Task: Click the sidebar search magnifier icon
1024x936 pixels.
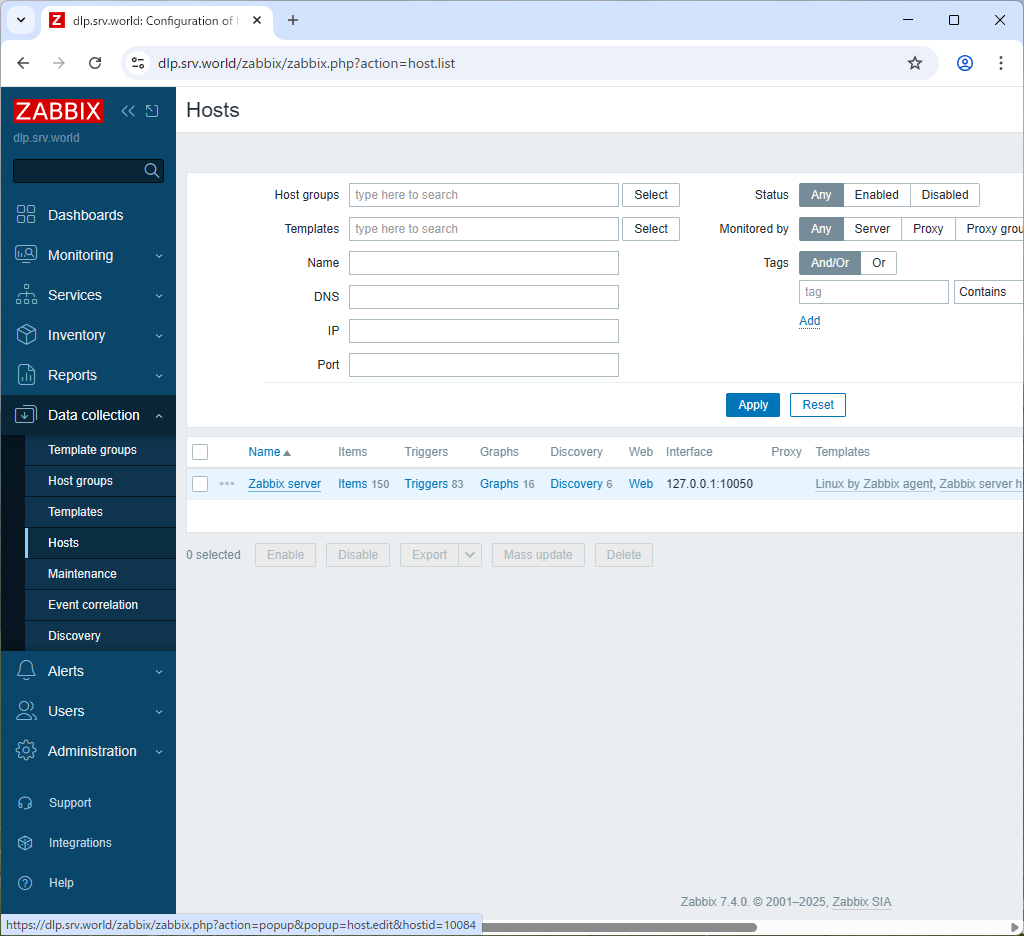Action: [151, 170]
